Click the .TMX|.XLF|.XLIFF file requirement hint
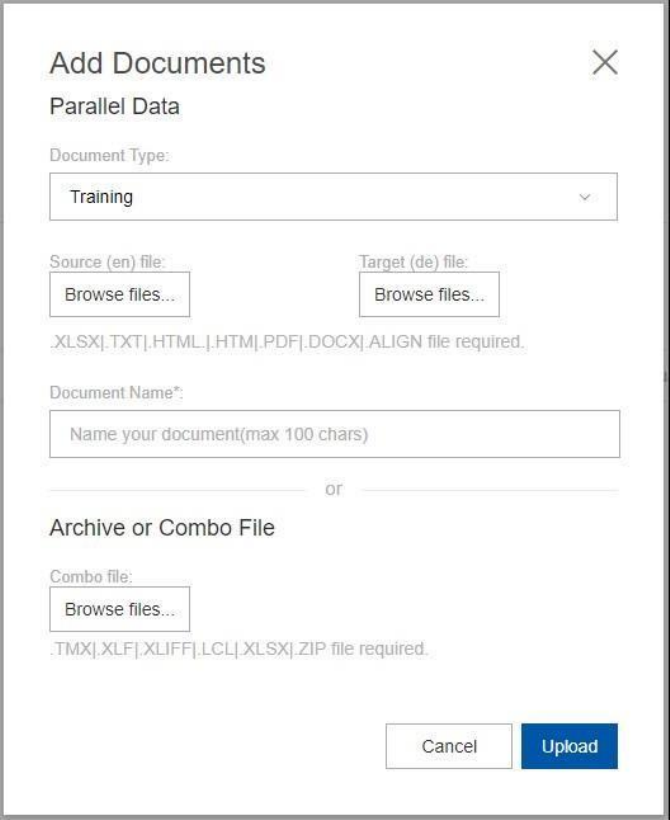 (x=238, y=649)
